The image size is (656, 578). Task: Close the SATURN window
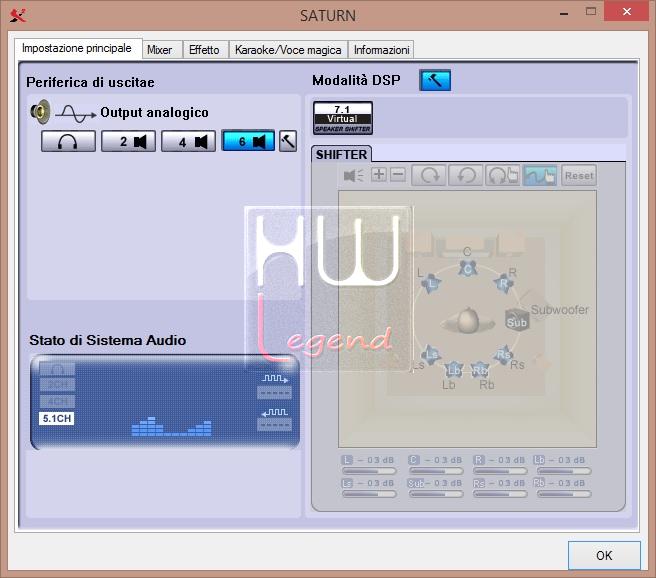(627, 11)
